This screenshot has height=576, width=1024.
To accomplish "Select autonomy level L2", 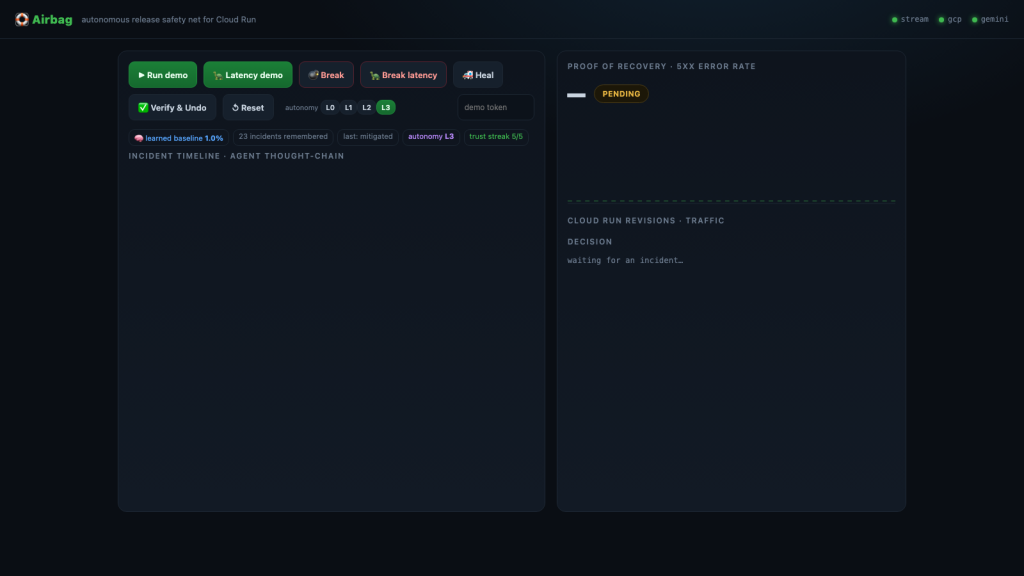I will coord(366,108).
